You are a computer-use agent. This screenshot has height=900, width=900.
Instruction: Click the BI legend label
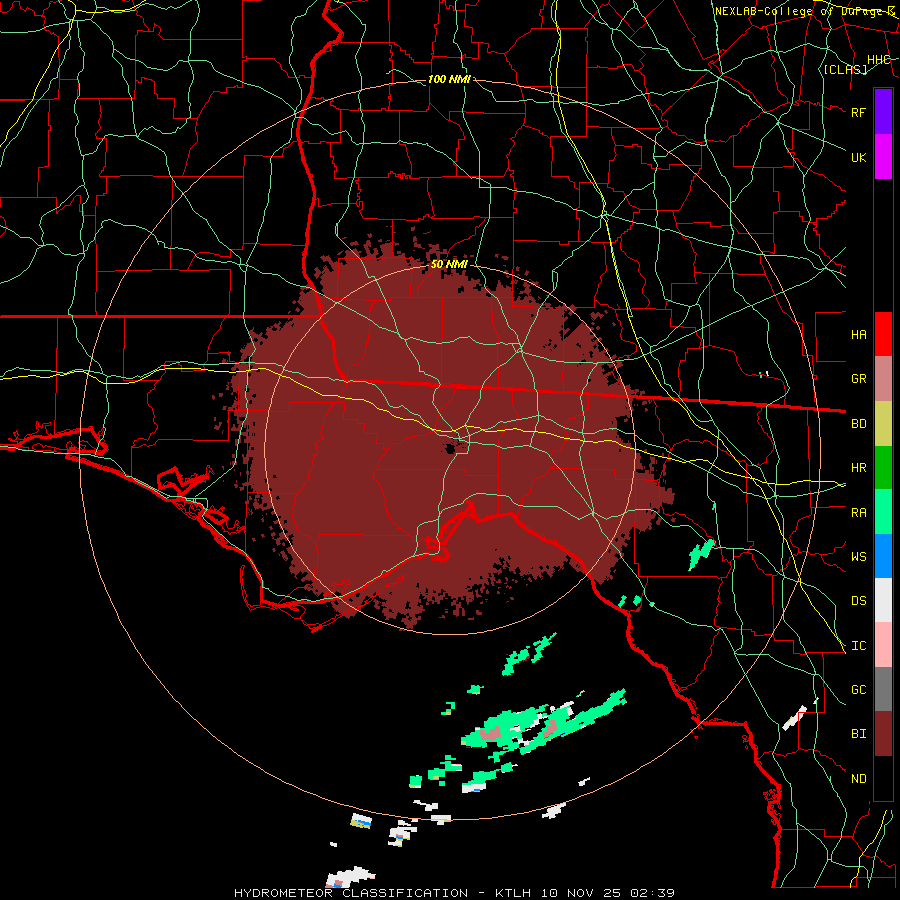pyautogui.click(x=858, y=734)
